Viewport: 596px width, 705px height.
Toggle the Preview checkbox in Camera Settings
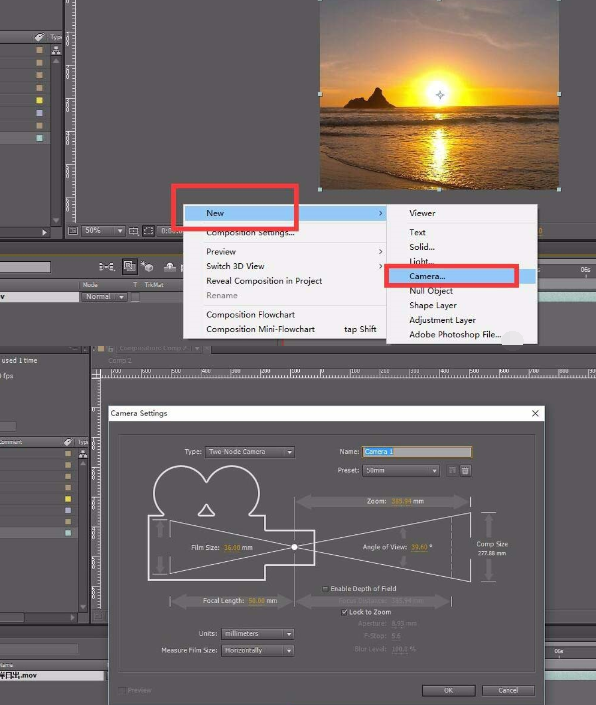(121, 690)
